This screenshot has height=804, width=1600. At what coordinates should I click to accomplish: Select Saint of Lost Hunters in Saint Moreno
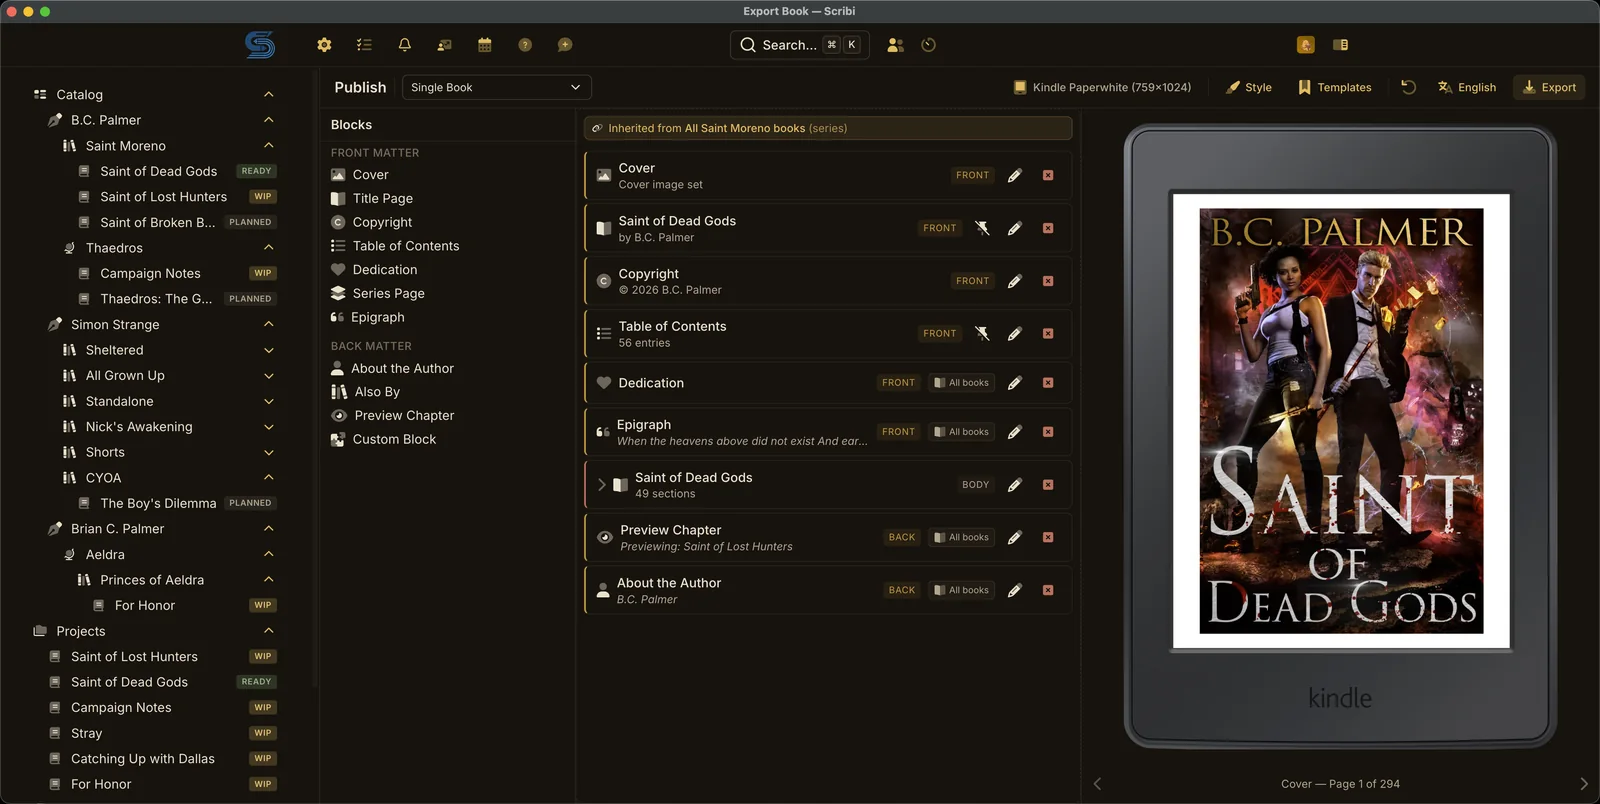pos(163,197)
